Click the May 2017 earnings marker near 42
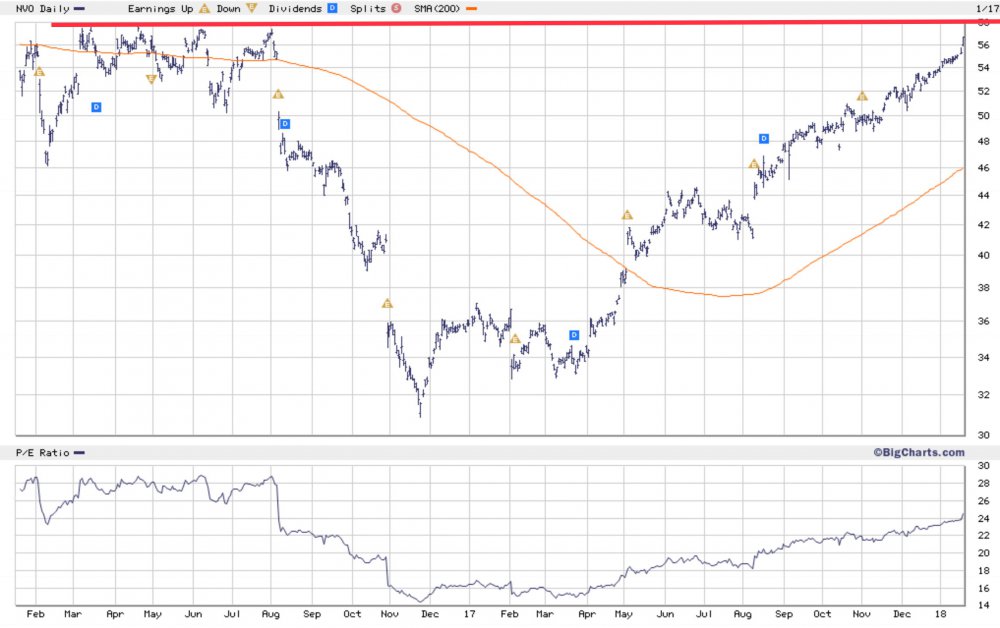The image size is (1000, 628). click(x=627, y=215)
